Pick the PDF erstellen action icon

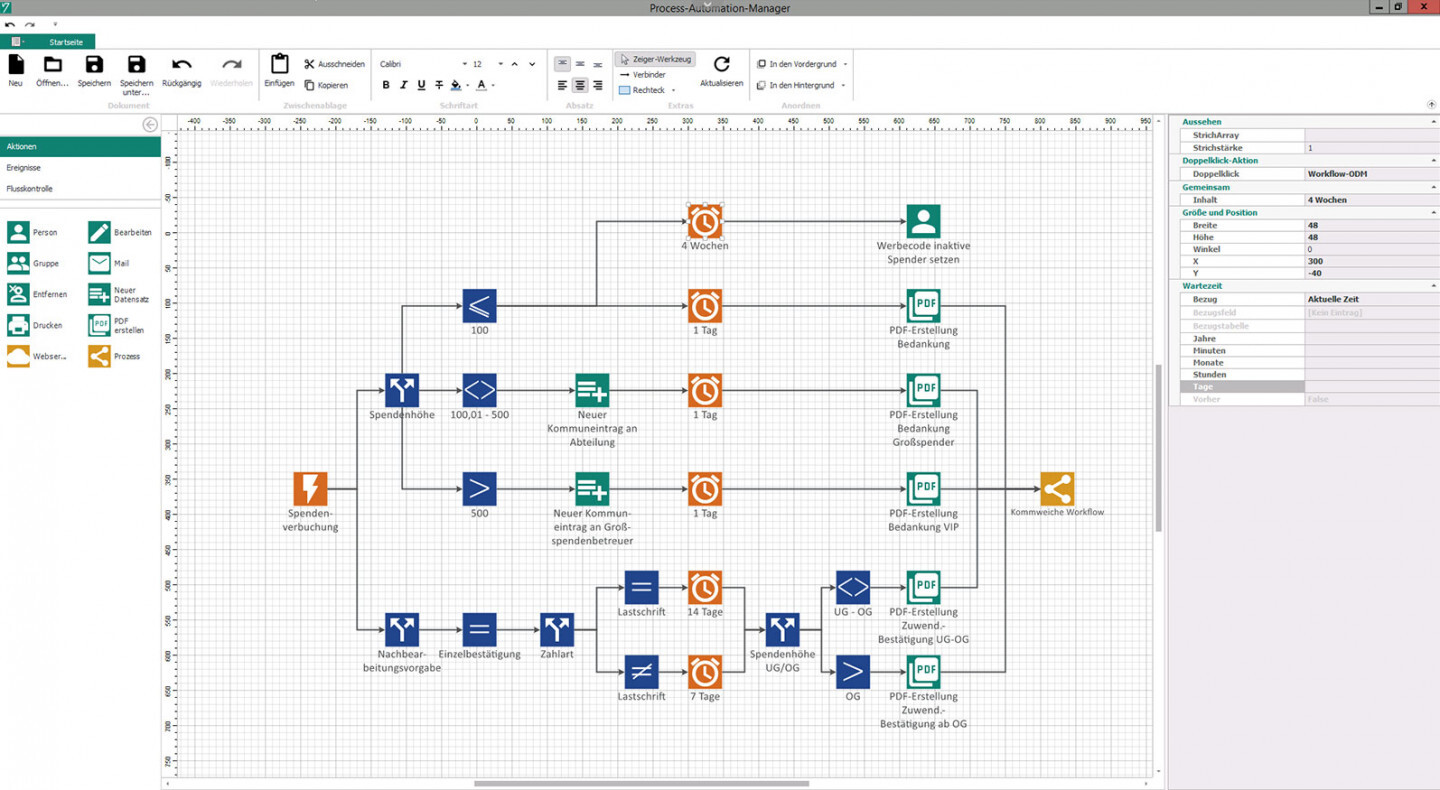99,326
